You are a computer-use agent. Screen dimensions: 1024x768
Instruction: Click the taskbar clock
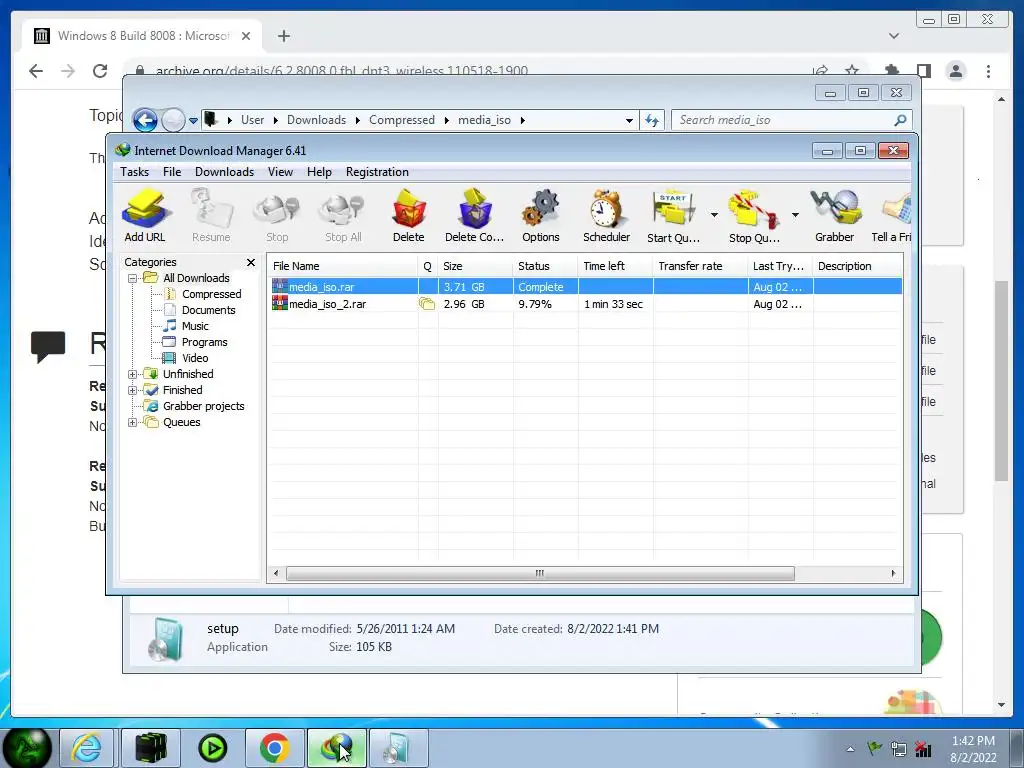973,749
